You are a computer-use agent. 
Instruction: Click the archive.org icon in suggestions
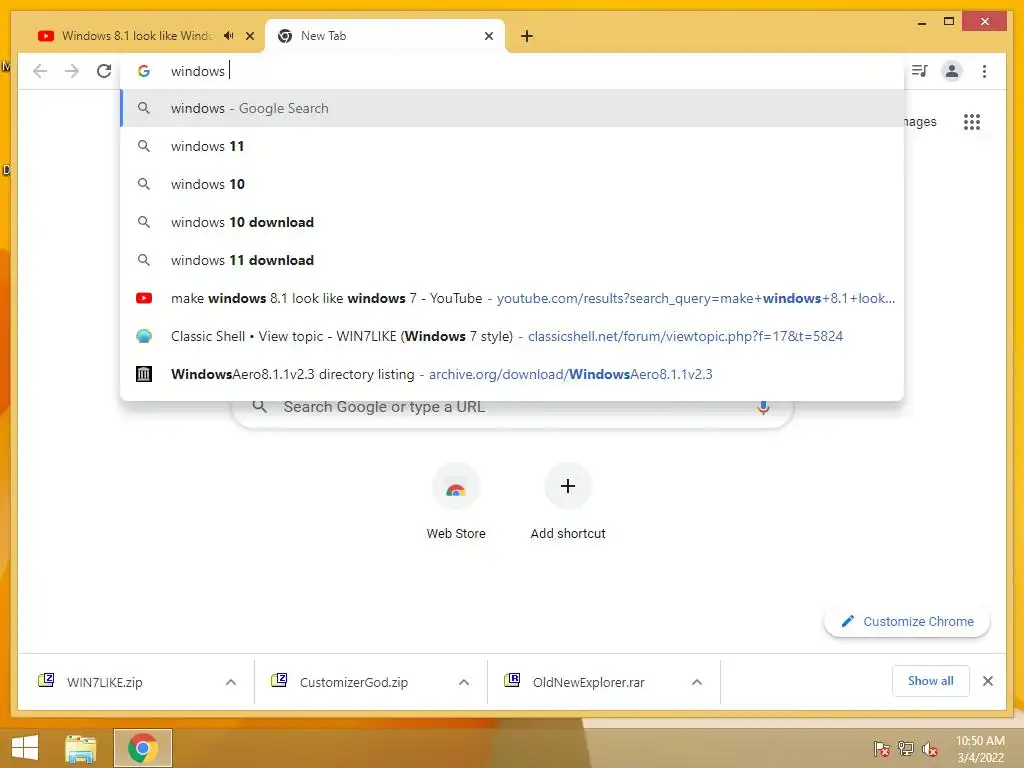pyautogui.click(x=144, y=374)
